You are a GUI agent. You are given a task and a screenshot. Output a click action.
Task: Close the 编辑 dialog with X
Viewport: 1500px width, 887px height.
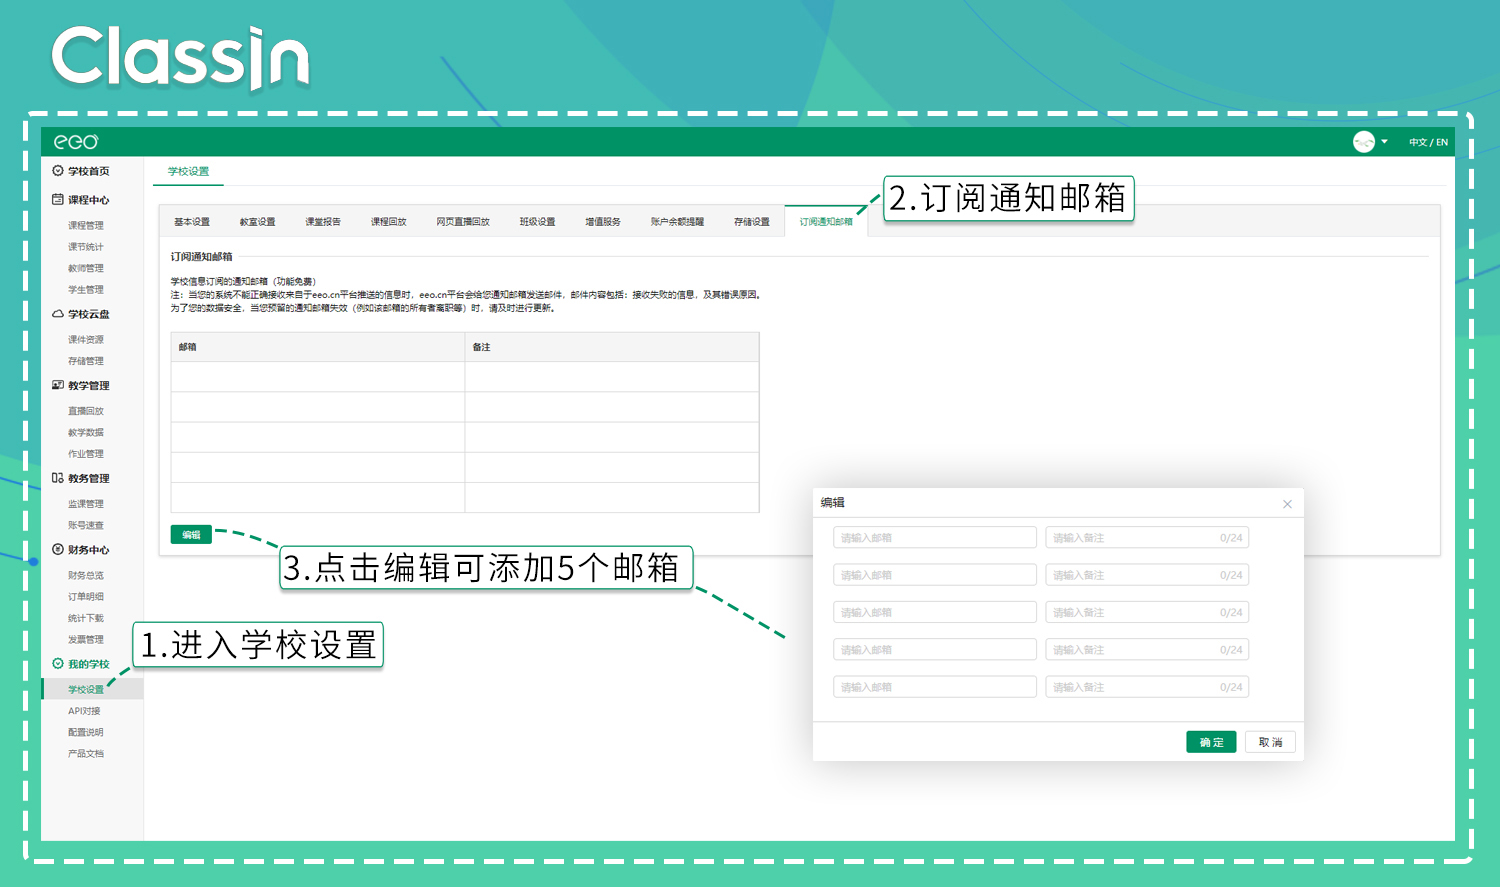(1287, 504)
